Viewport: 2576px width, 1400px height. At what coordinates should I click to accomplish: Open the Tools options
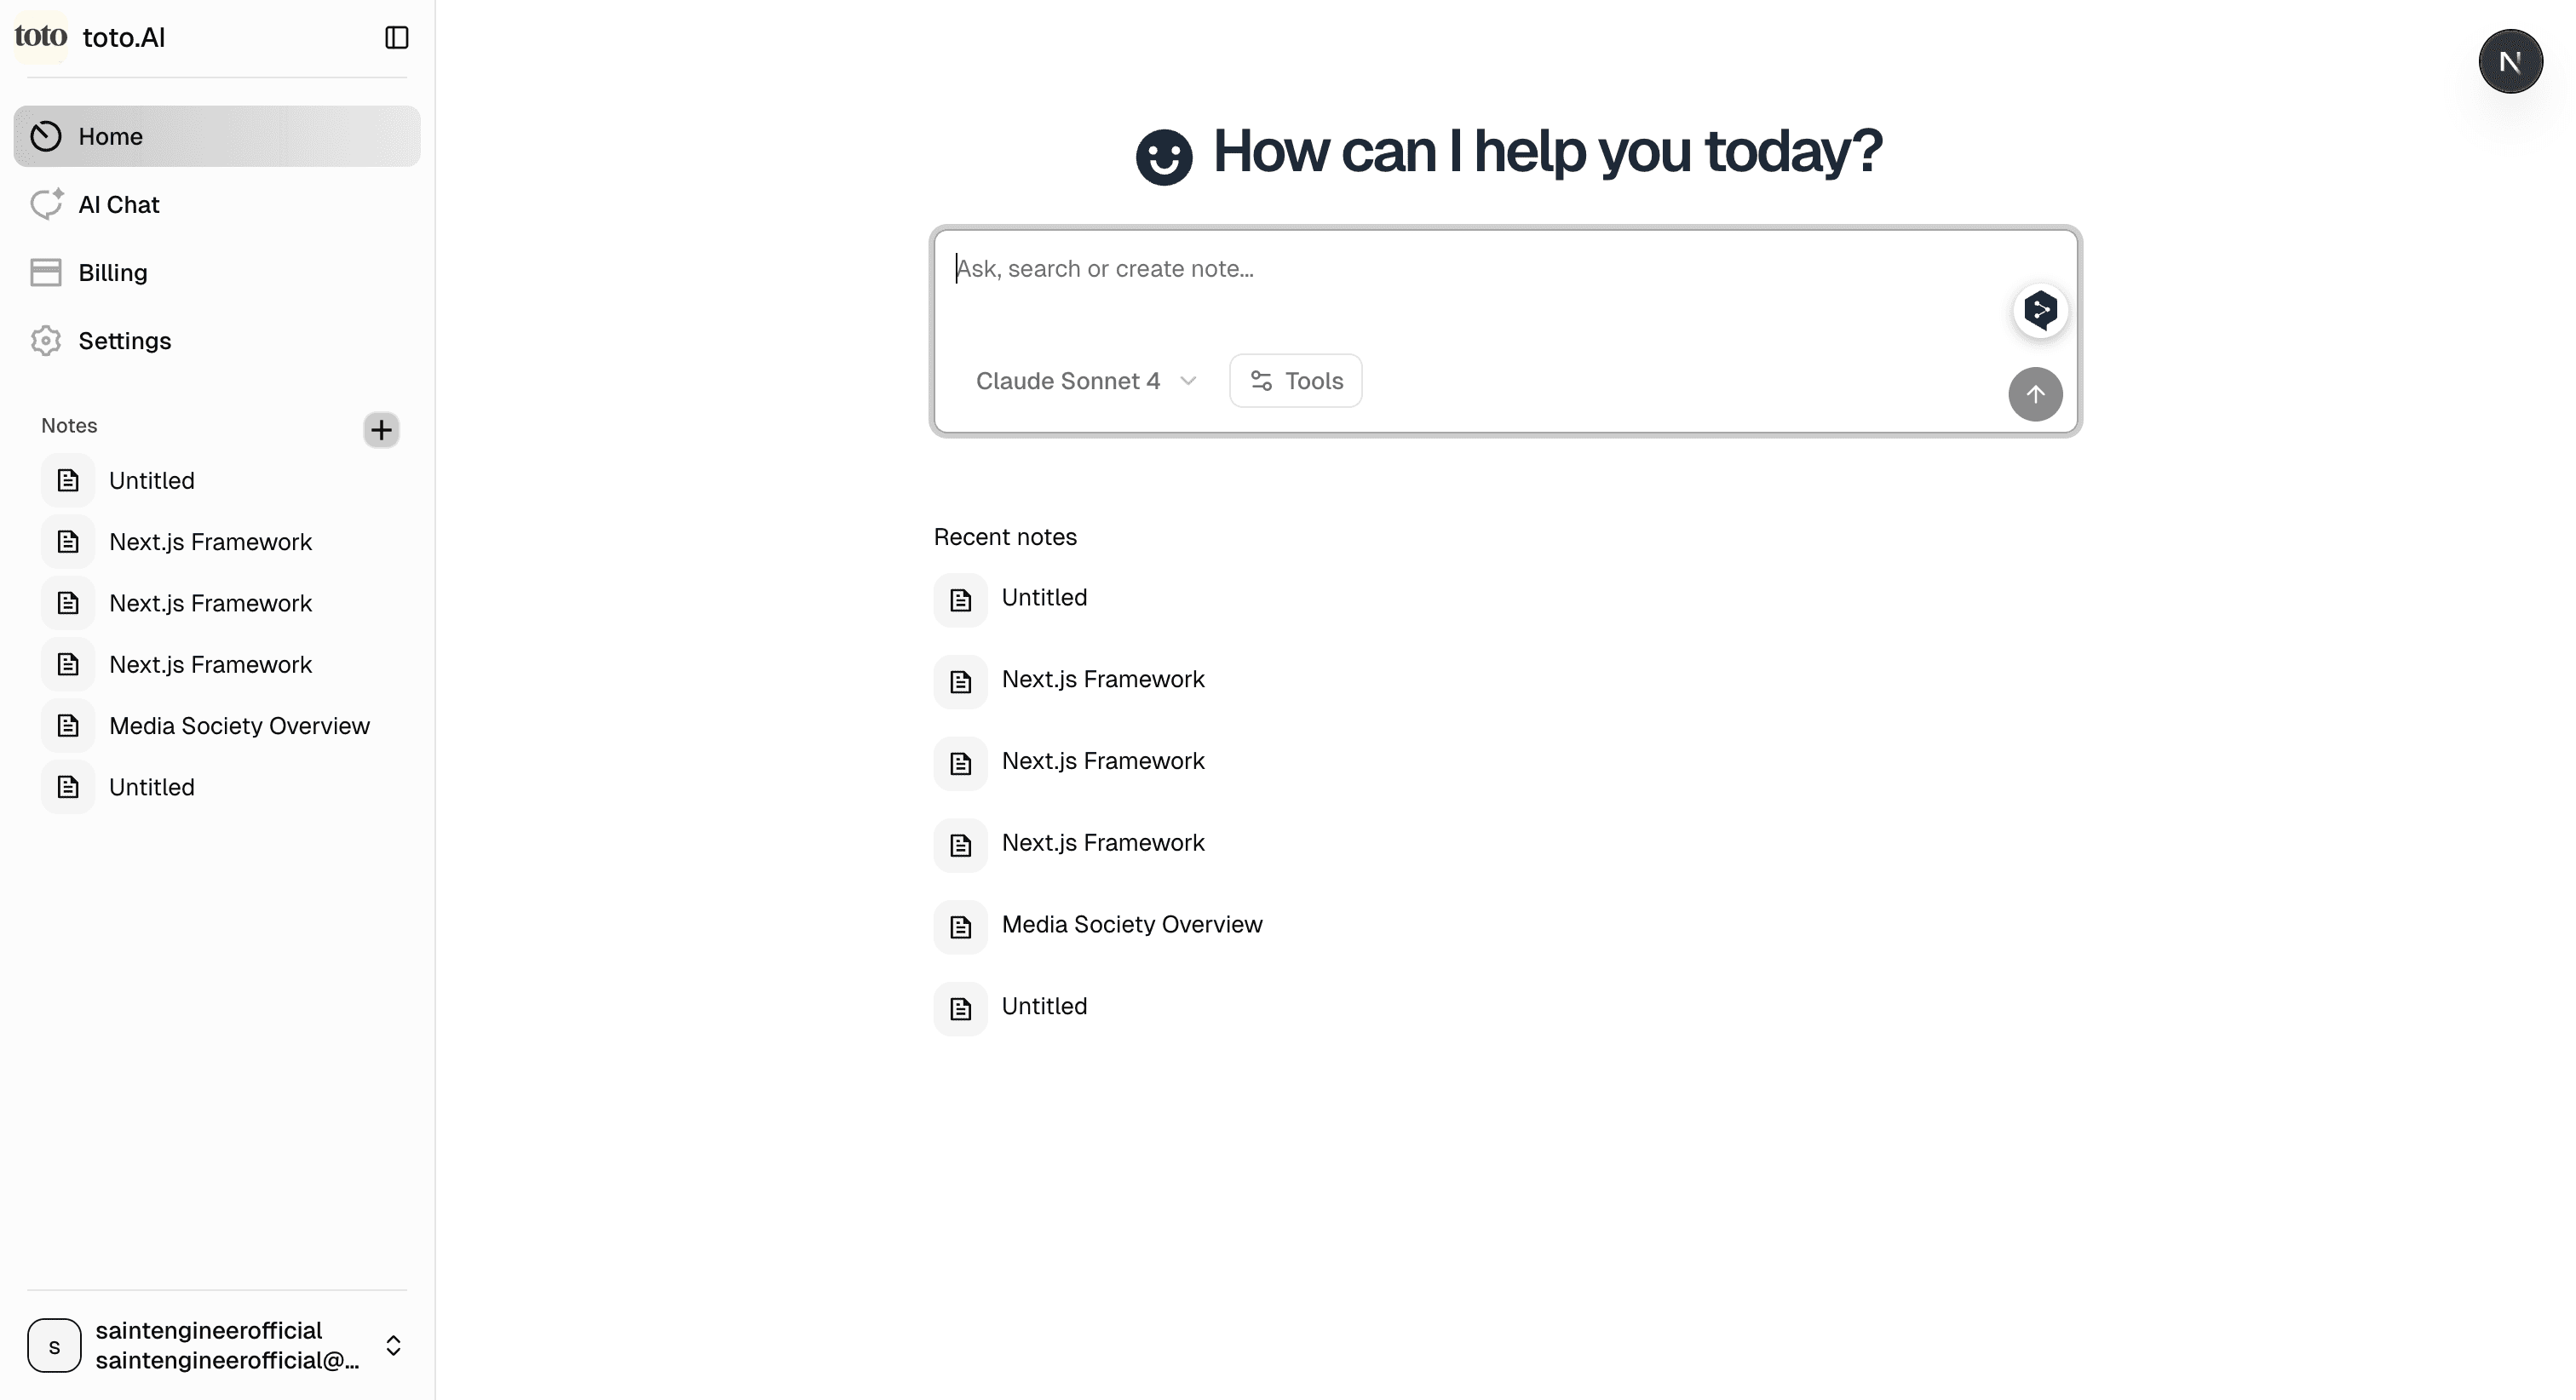pyautogui.click(x=1295, y=380)
